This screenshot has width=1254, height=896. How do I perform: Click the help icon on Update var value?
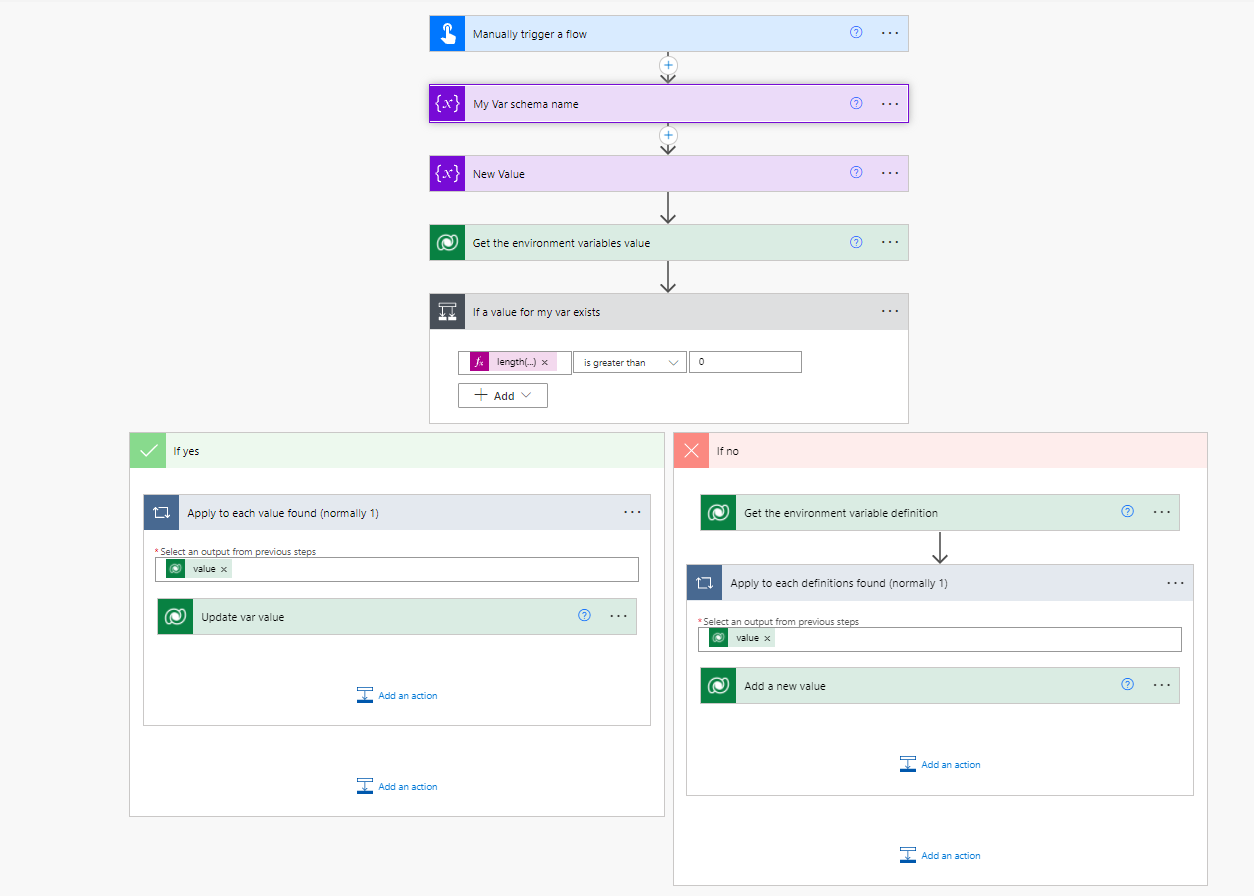[x=585, y=616]
